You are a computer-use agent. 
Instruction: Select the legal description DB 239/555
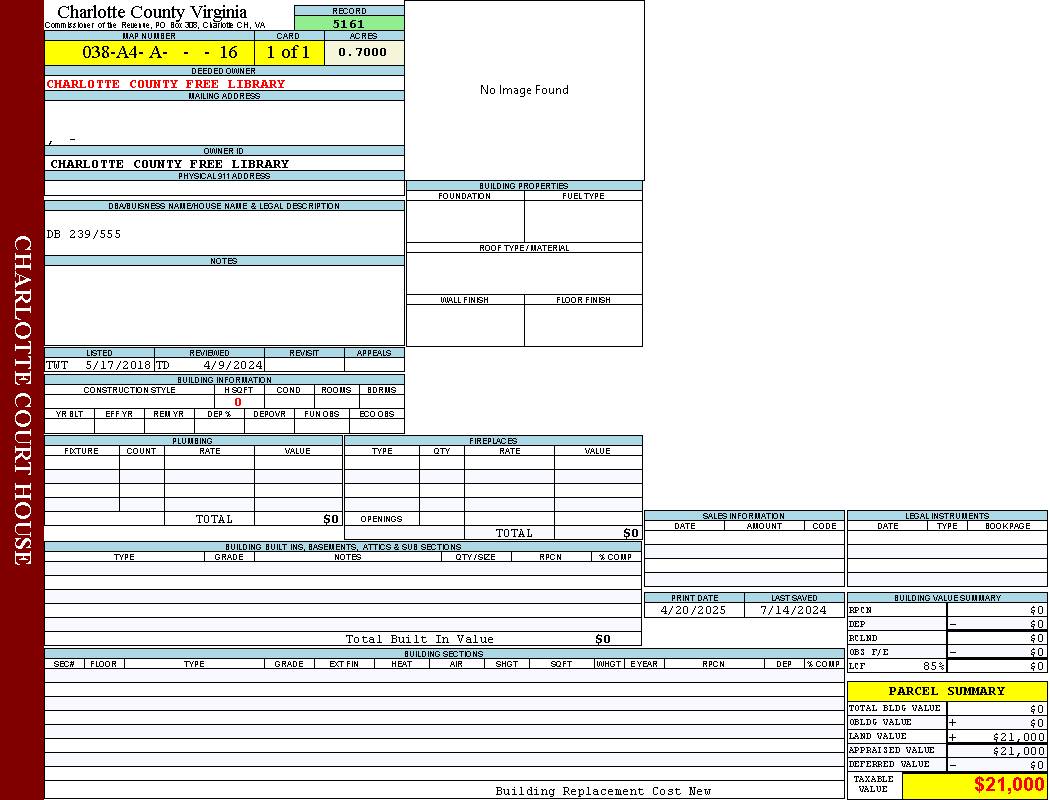84,234
